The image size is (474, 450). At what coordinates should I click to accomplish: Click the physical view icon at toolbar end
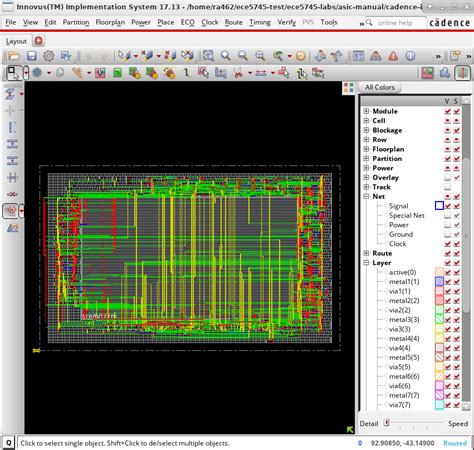pyautogui.click(x=463, y=73)
